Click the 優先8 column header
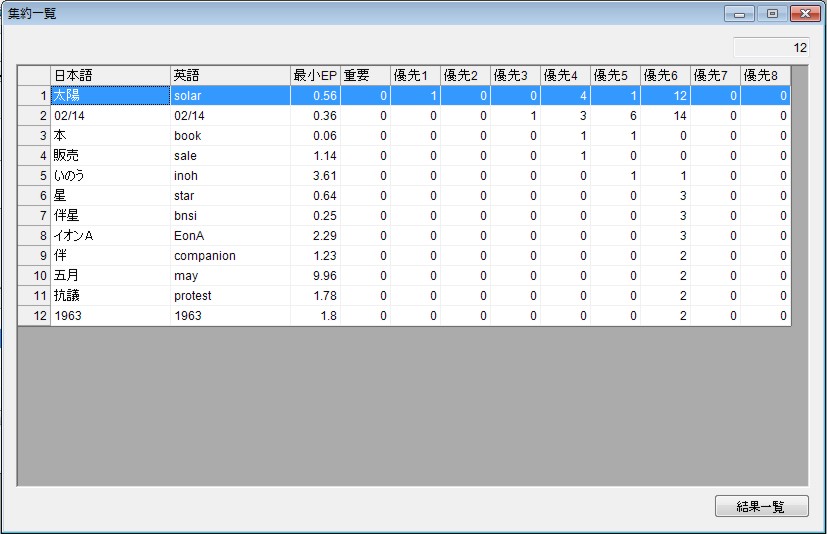 [765, 76]
